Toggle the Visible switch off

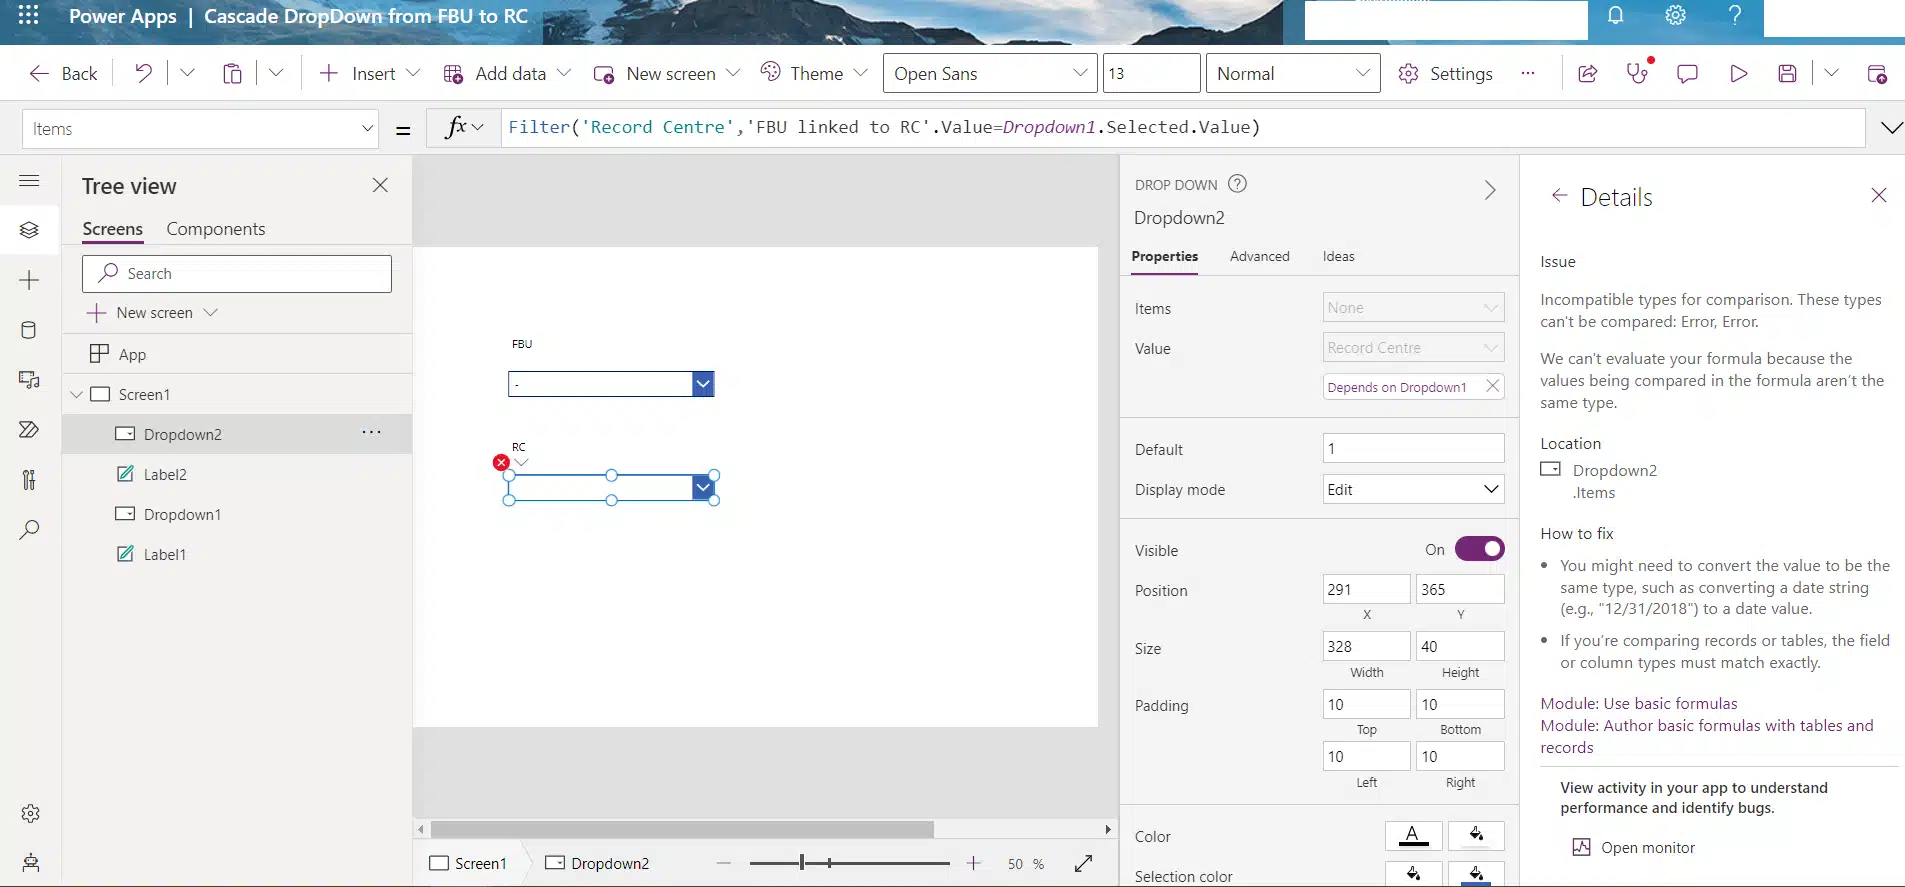[x=1479, y=549]
